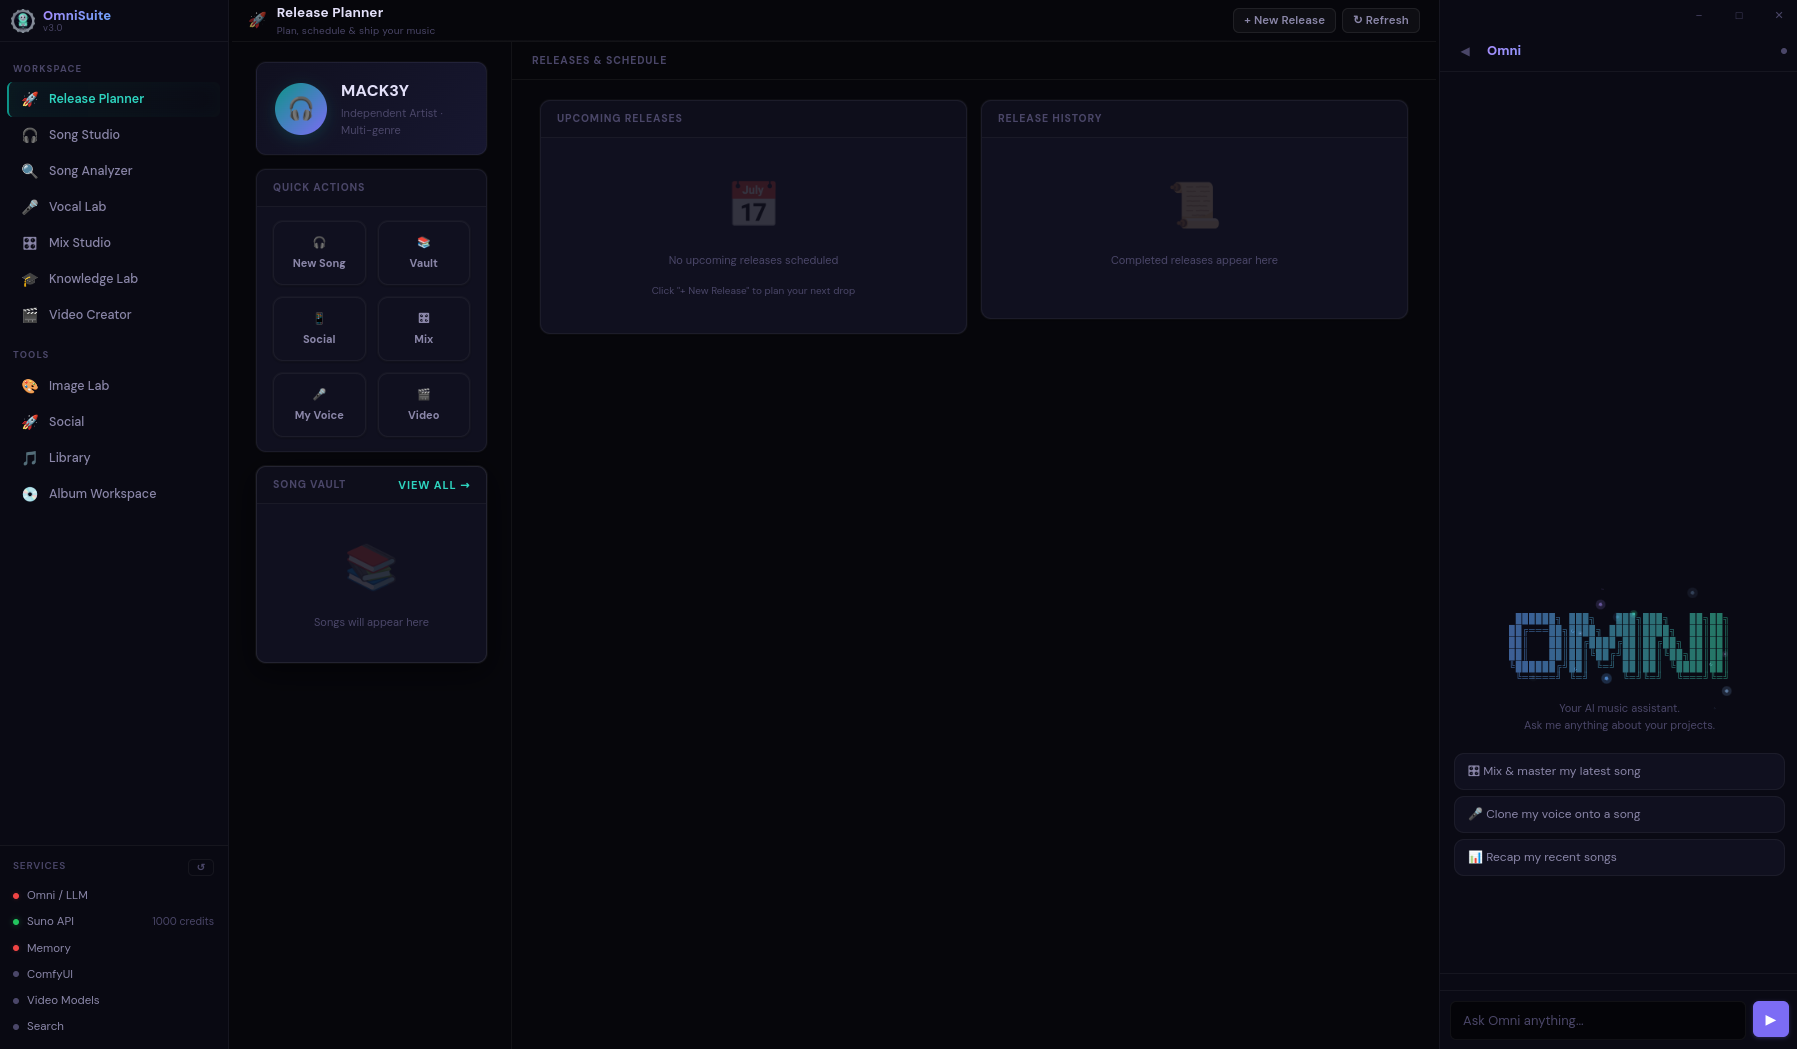Click the OmniSuite logo icon
This screenshot has height=1049, width=1797.
23,20
